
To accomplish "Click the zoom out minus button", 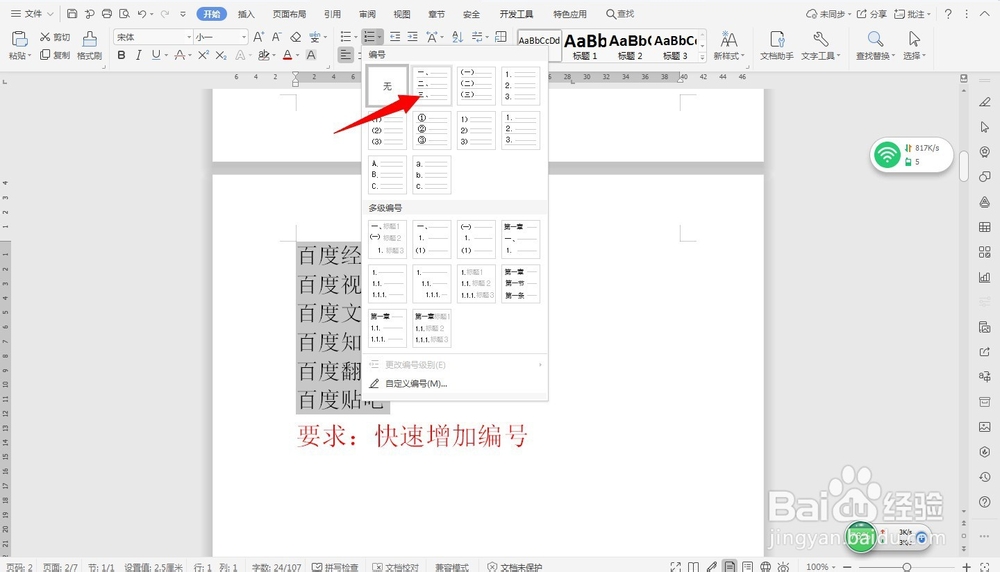I will point(847,566).
